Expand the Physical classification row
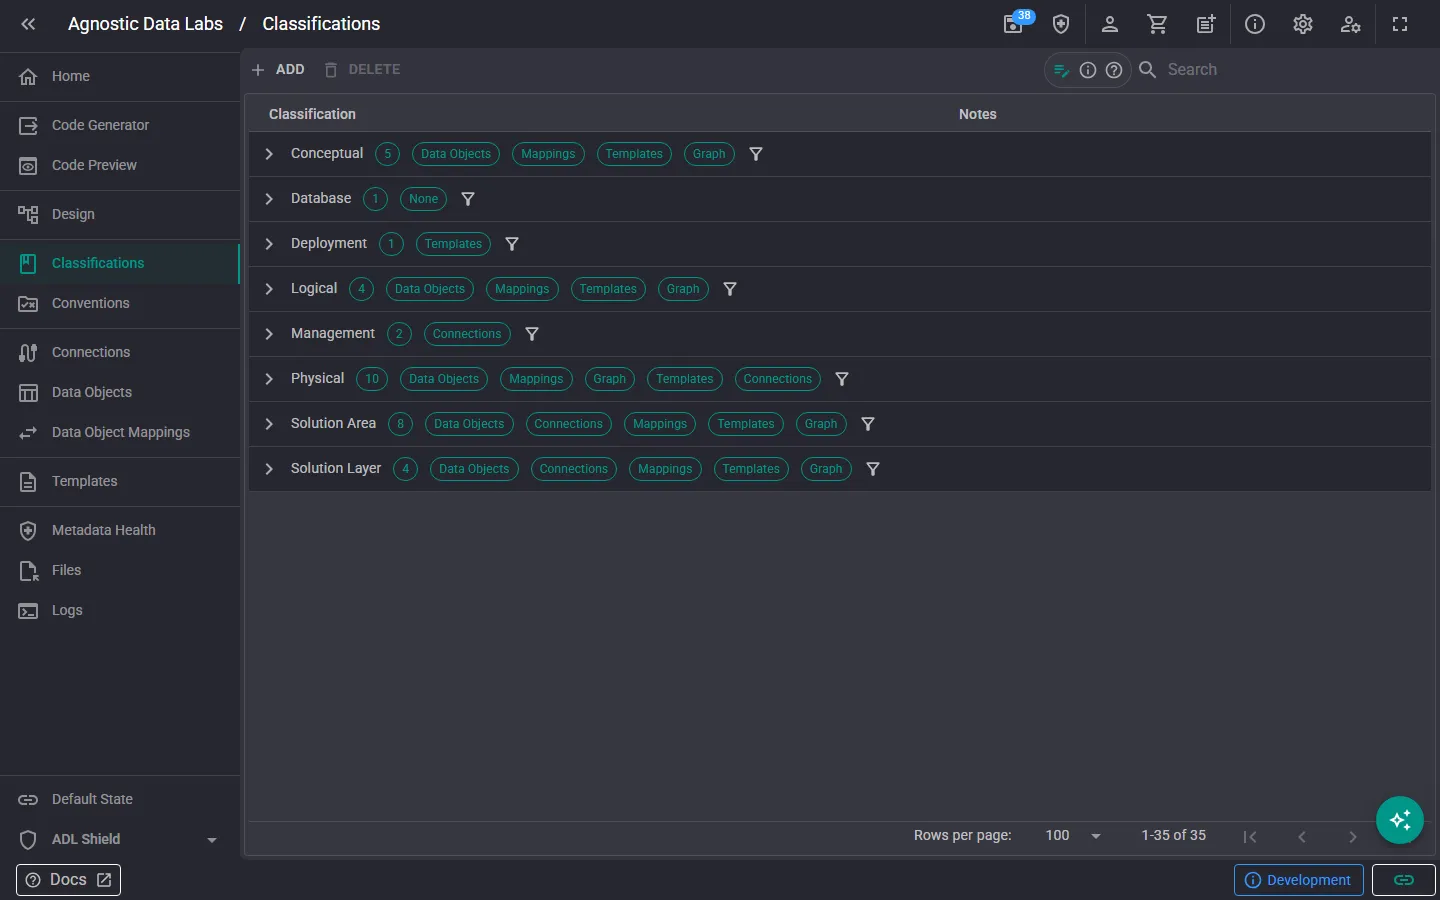The width and height of the screenshot is (1440, 900). (x=269, y=379)
